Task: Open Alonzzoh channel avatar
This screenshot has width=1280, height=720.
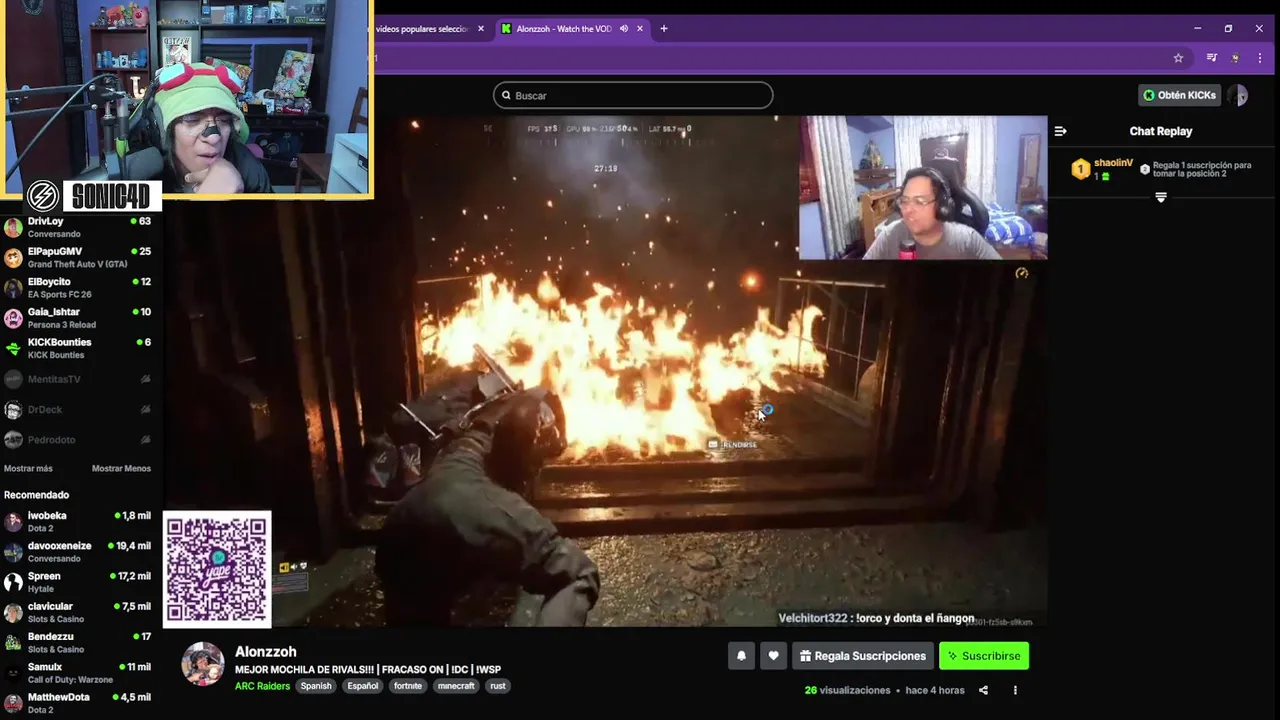Action: click(x=202, y=664)
